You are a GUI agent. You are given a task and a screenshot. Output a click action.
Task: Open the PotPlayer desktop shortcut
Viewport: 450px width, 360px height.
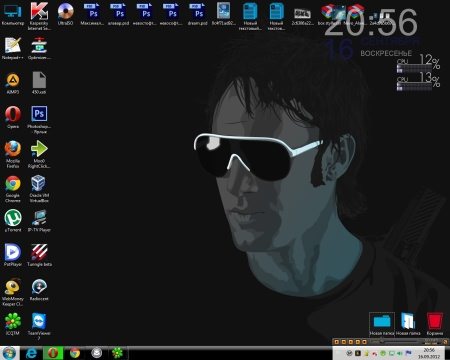(x=13, y=255)
